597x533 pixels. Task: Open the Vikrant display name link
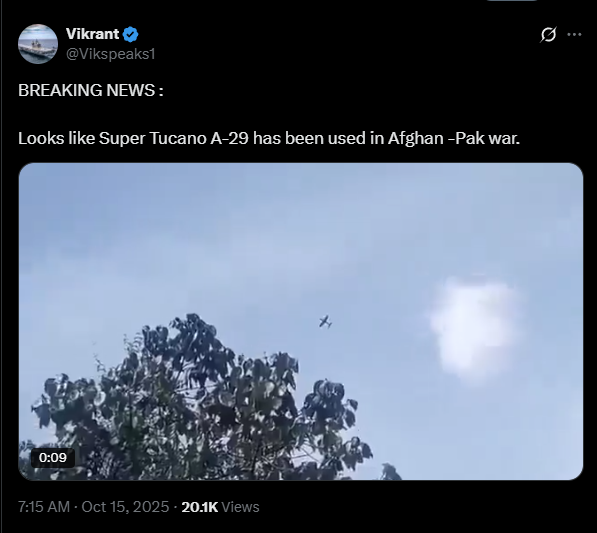pyautogui.click(x=92, y=34)
